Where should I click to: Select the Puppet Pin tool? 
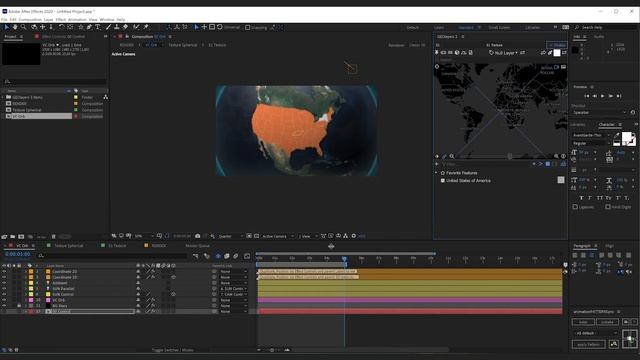(x=146, y=27)
